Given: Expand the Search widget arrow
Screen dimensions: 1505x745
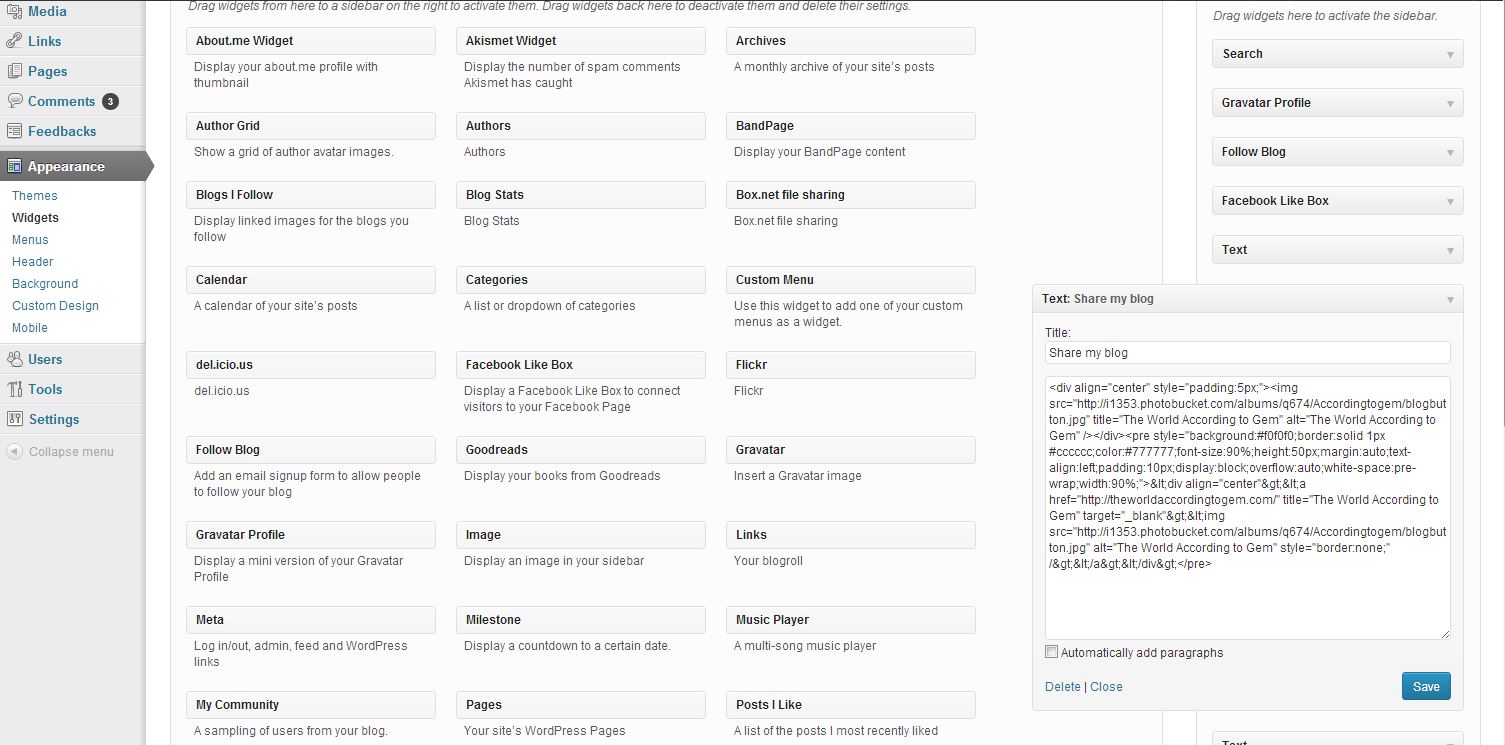Looking at the screenshot, I should (x=1450, y=55).
